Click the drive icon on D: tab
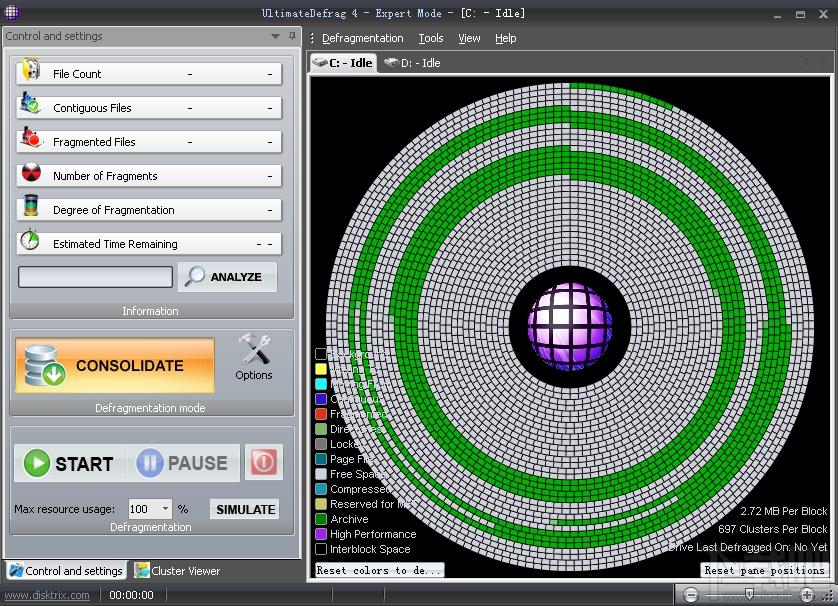838x606 pixels. click(391, 63)
